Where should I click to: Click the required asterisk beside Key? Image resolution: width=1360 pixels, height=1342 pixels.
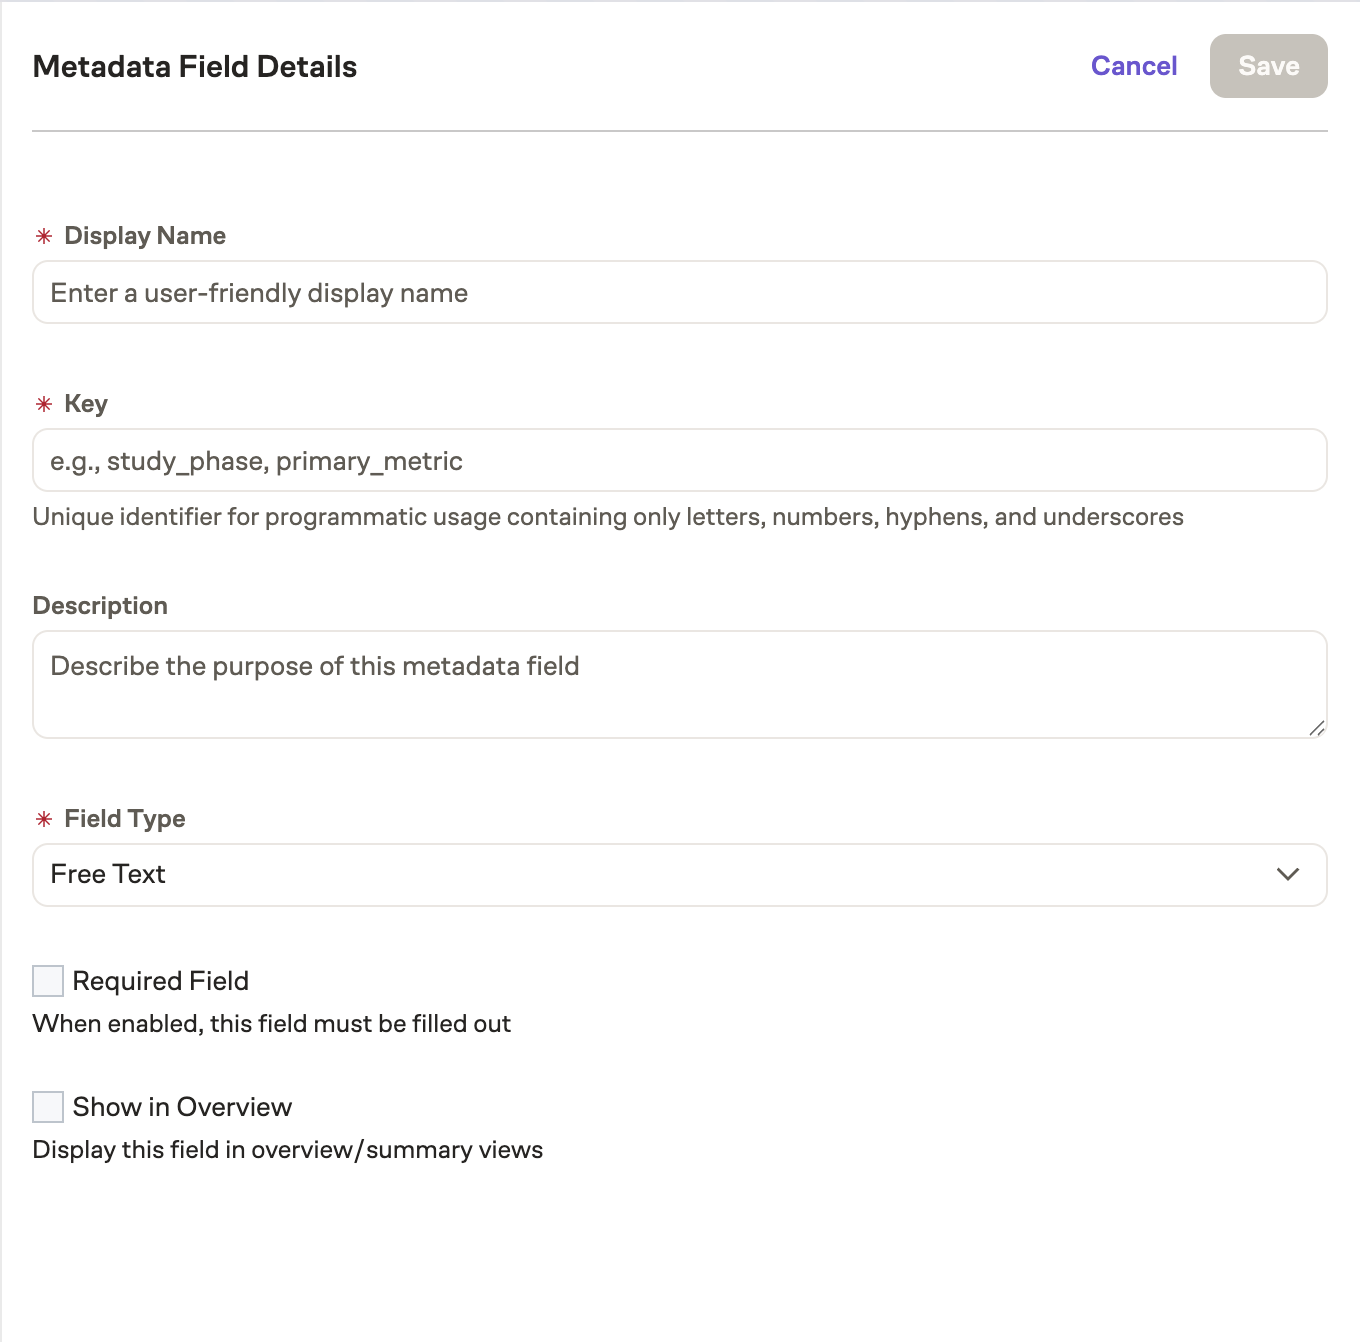[43, 405]
